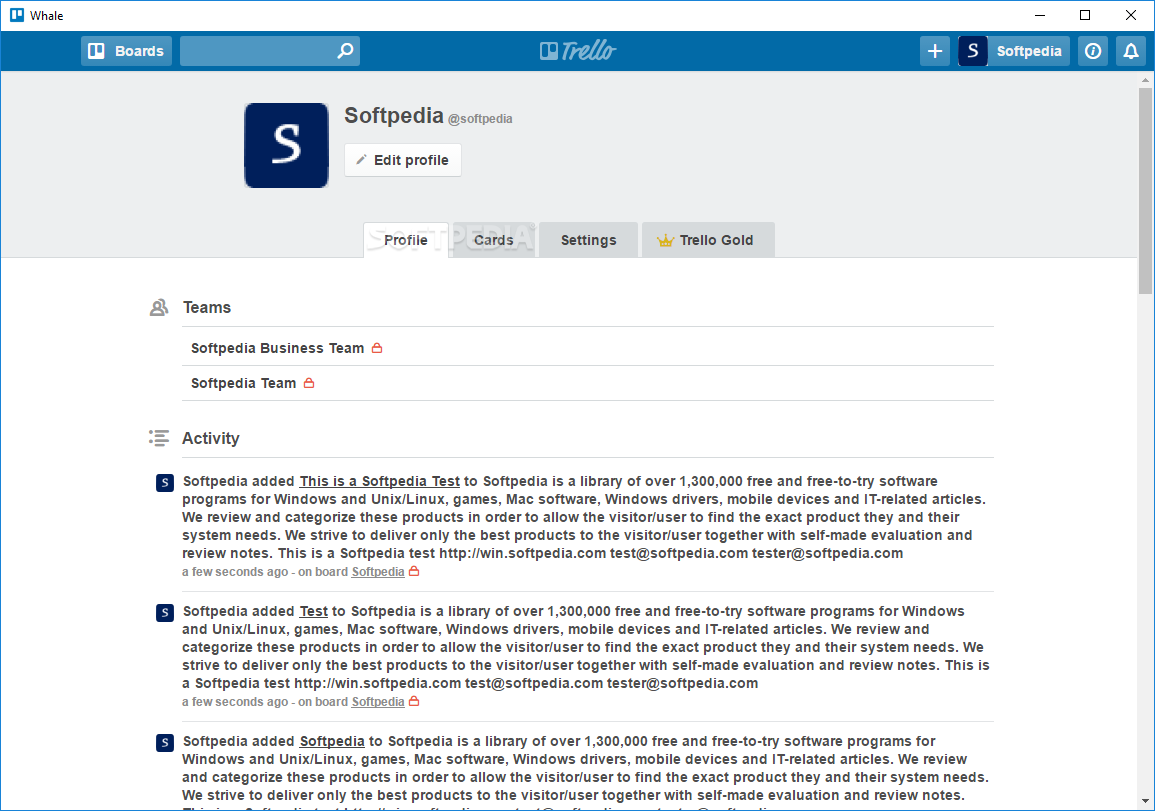Click the scrollbar down arrow

coord(1145,801)
